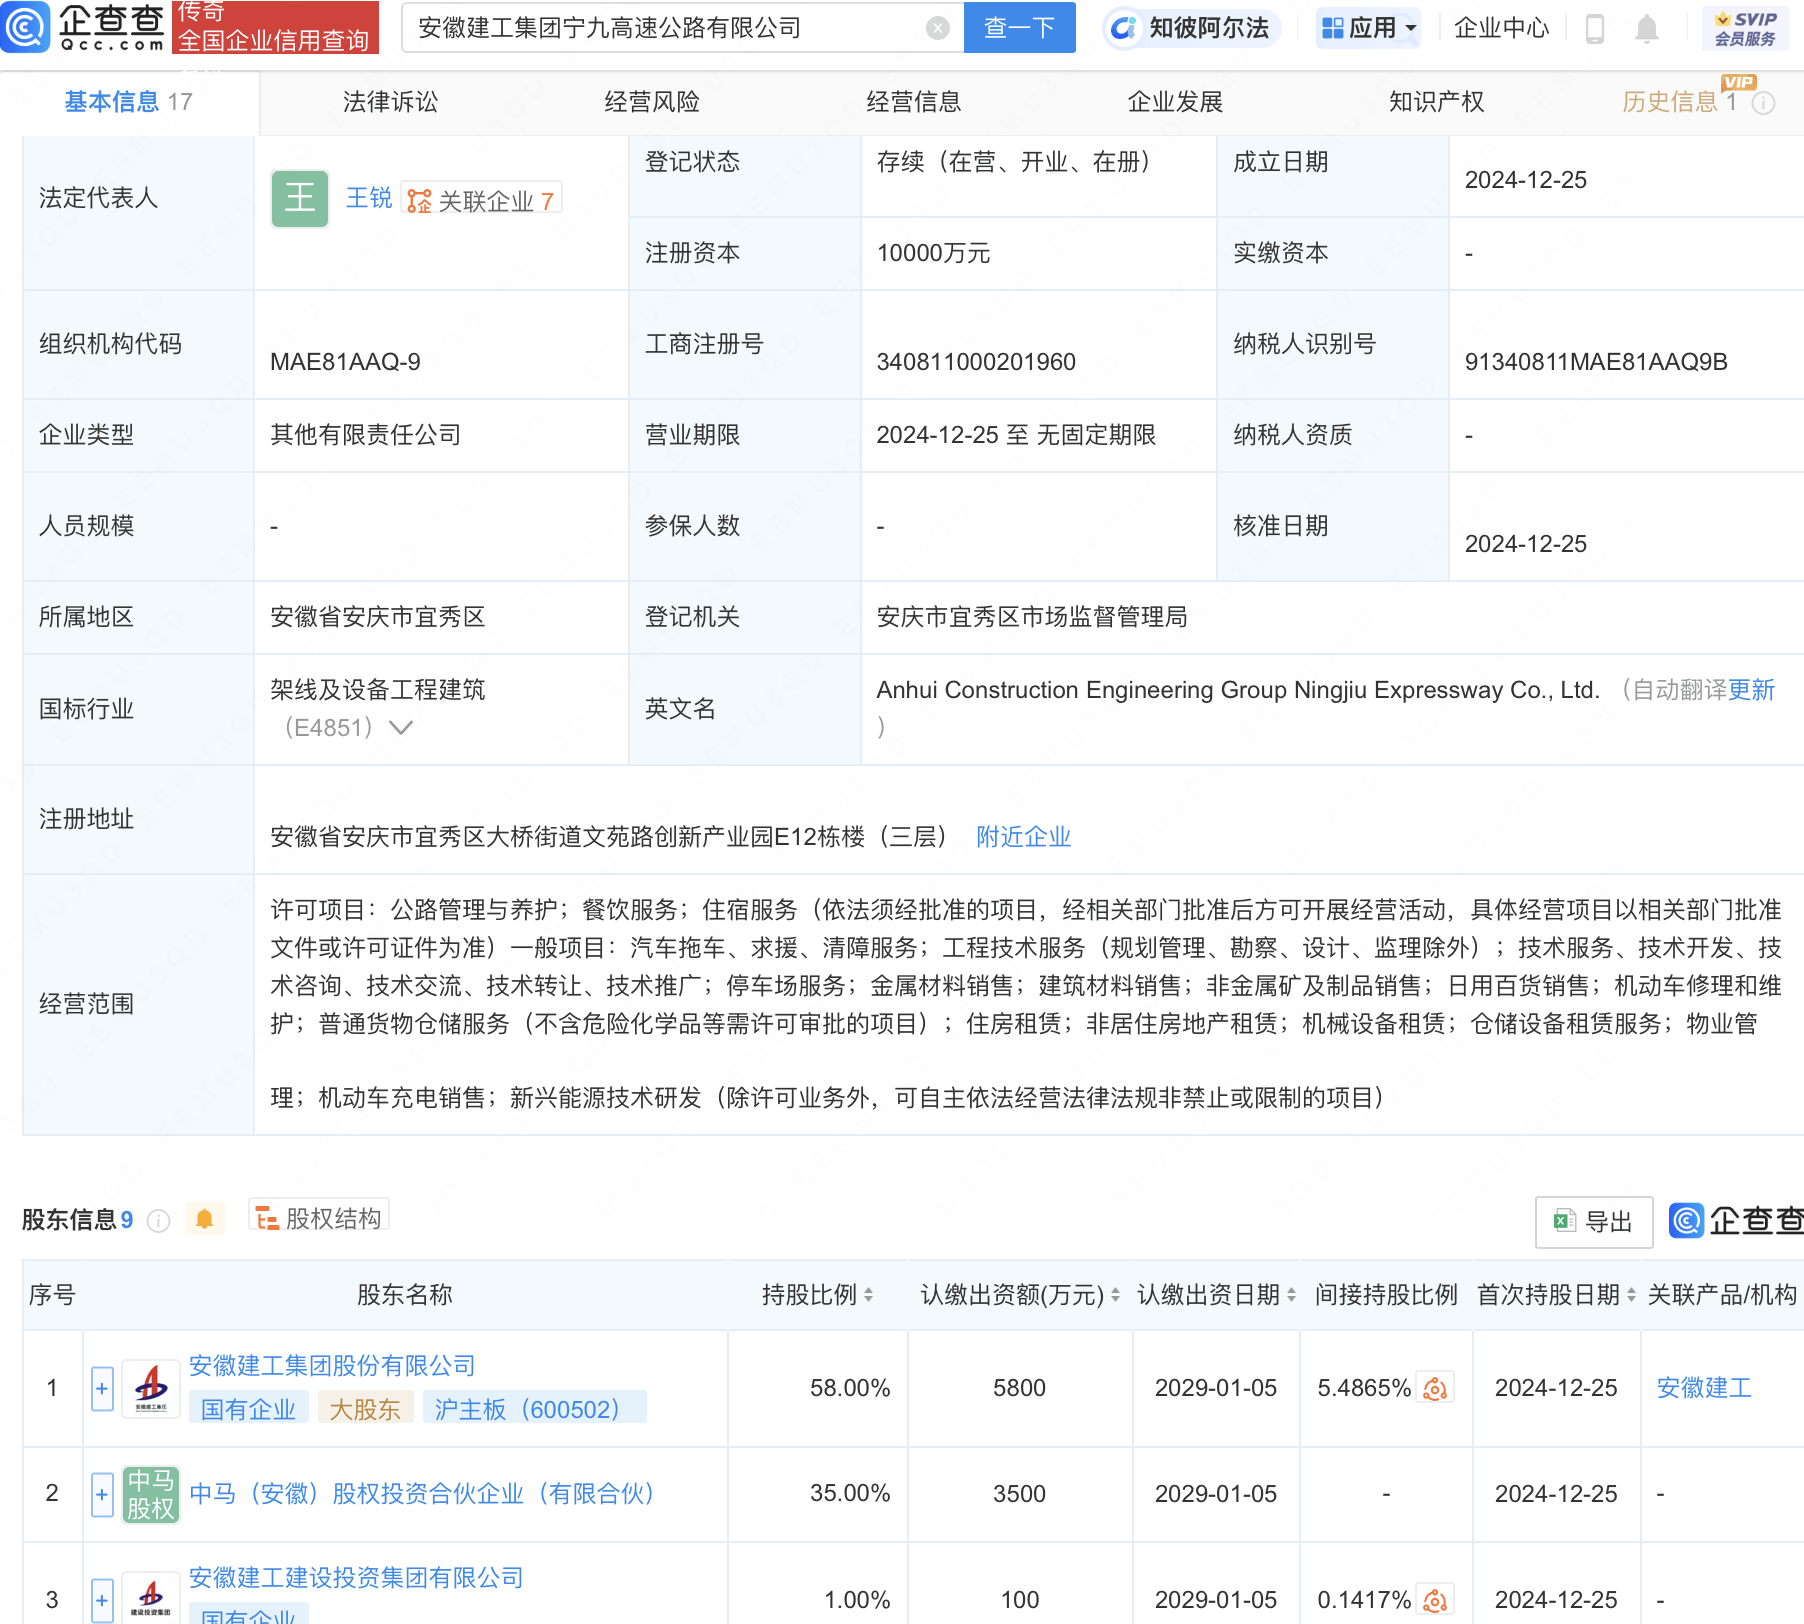Clear the search box with the X icon
This screenshot has height=1624, width=1804.
point(938,28)
